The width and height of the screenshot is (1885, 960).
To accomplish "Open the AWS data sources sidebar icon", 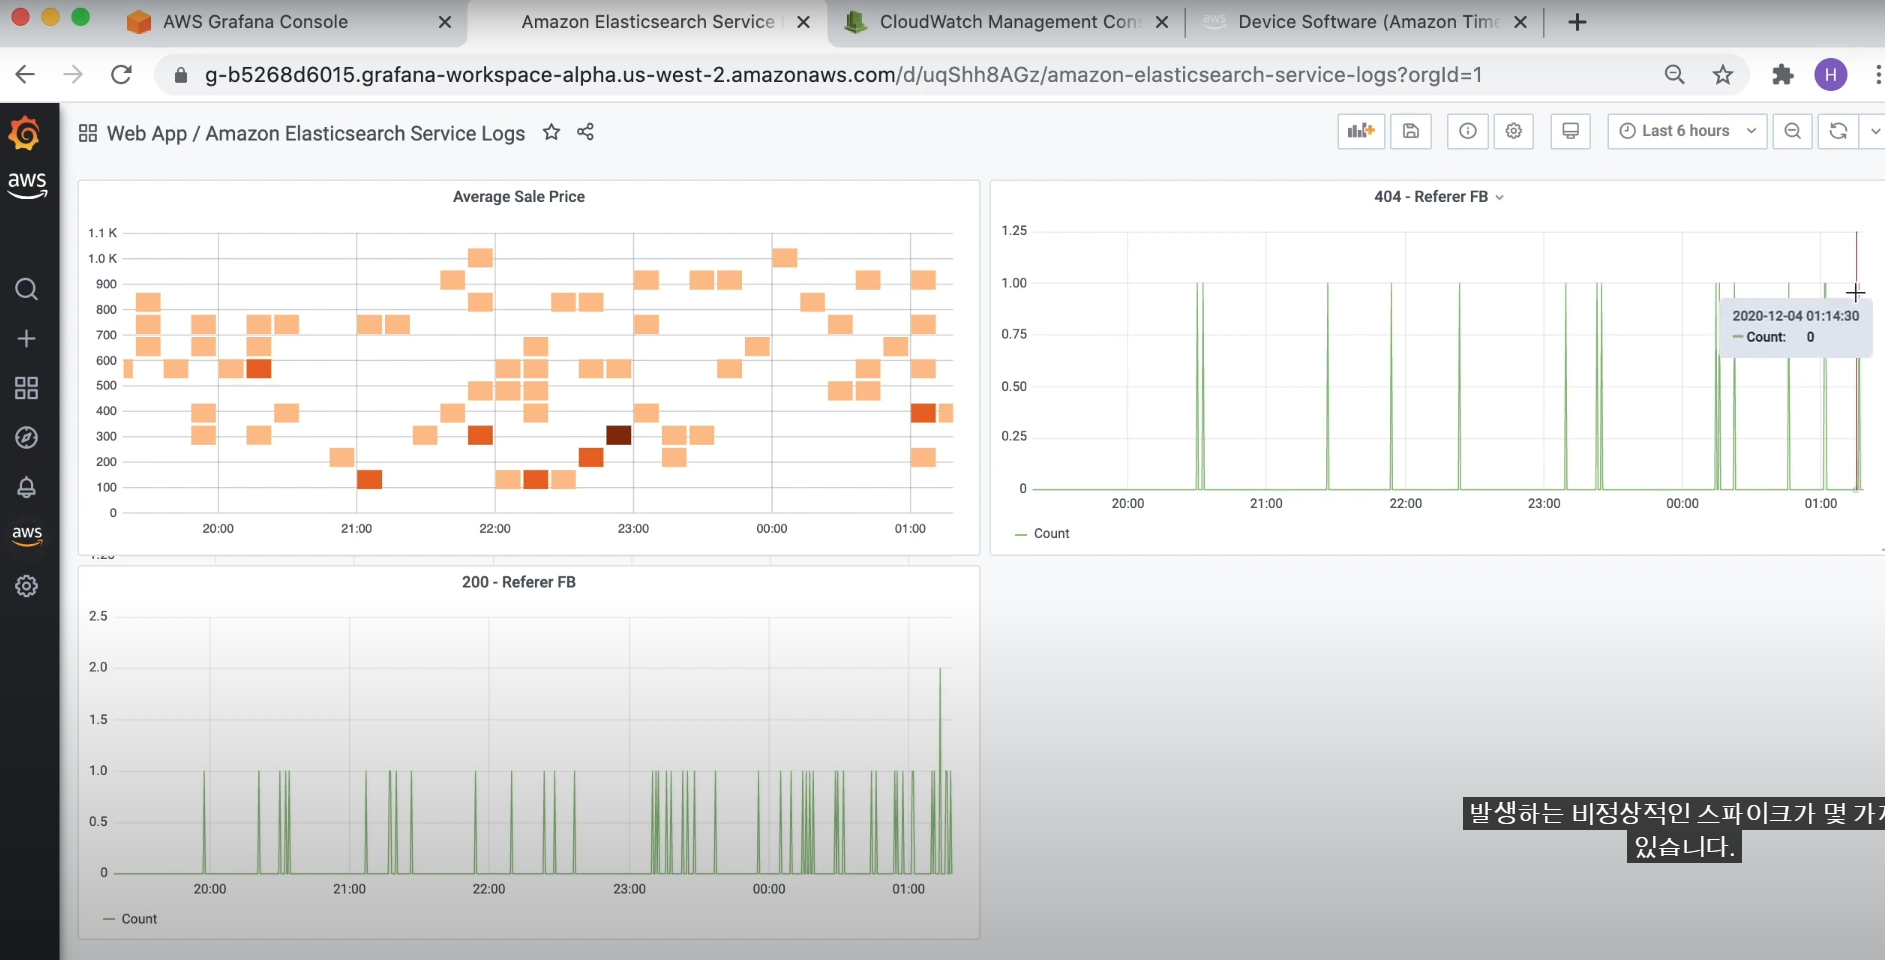I will point(27,535).
